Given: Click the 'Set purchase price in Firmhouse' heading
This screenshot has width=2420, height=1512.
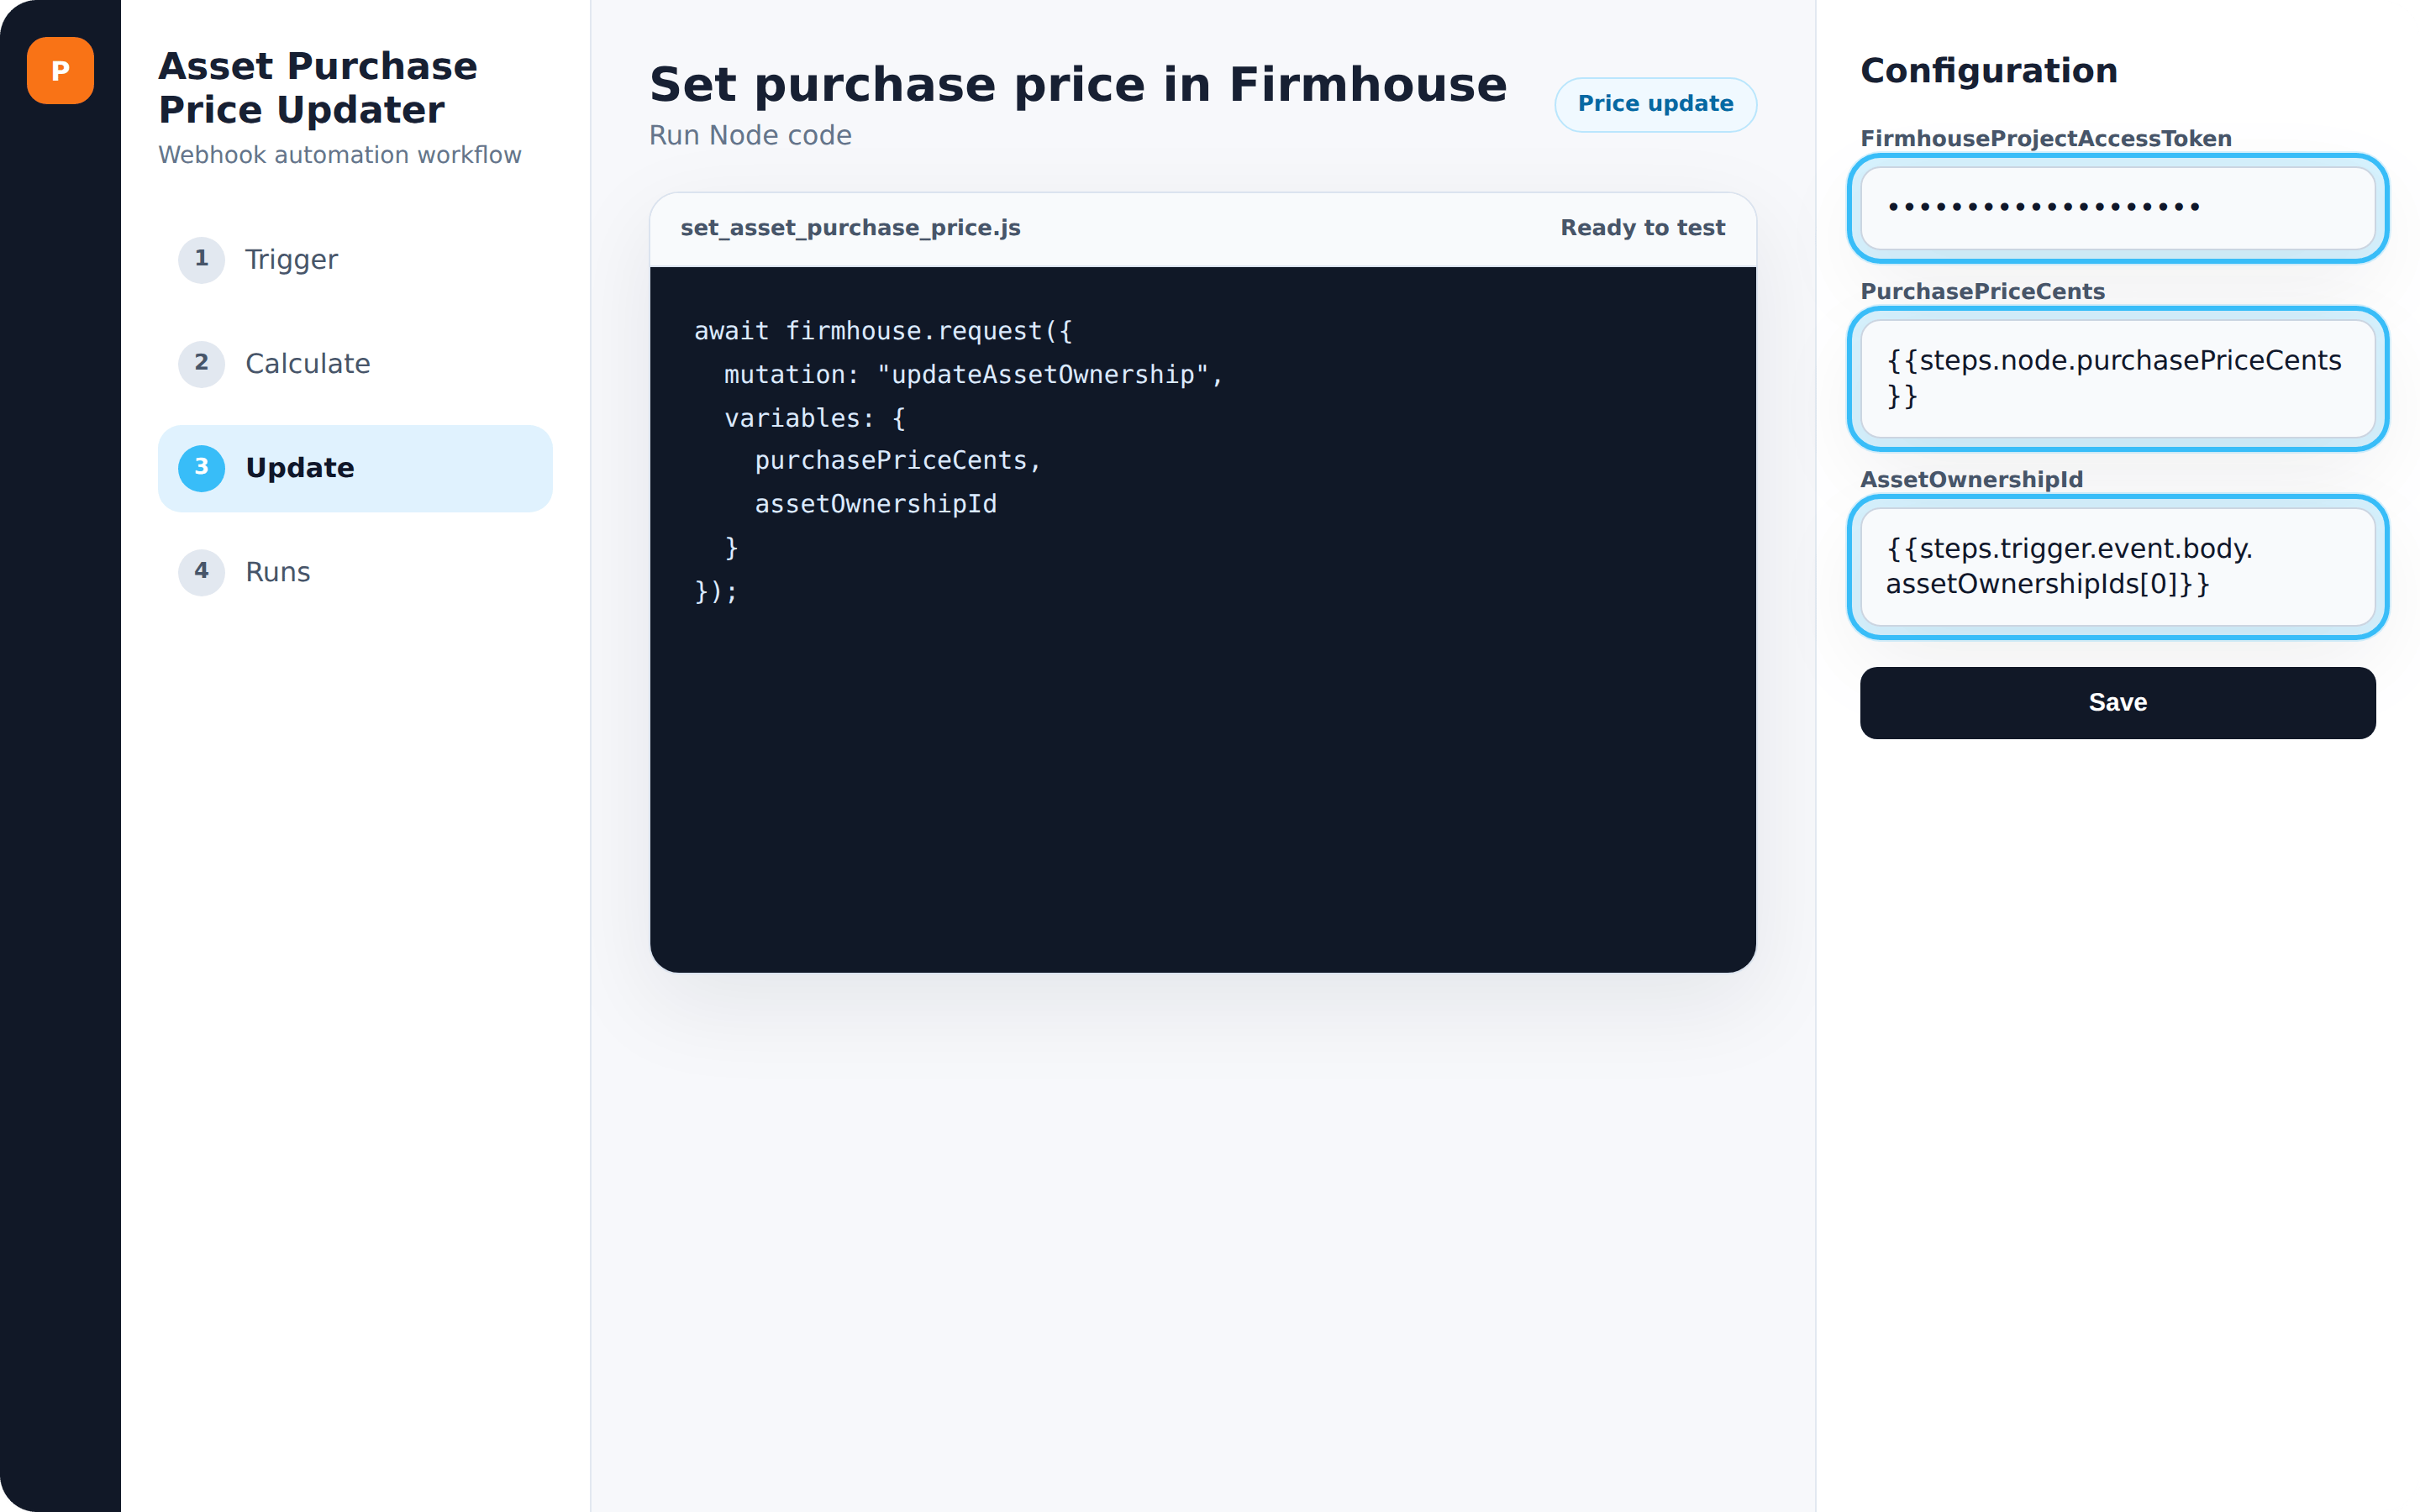Looking at the screenshot, I should coord(1078,85).
